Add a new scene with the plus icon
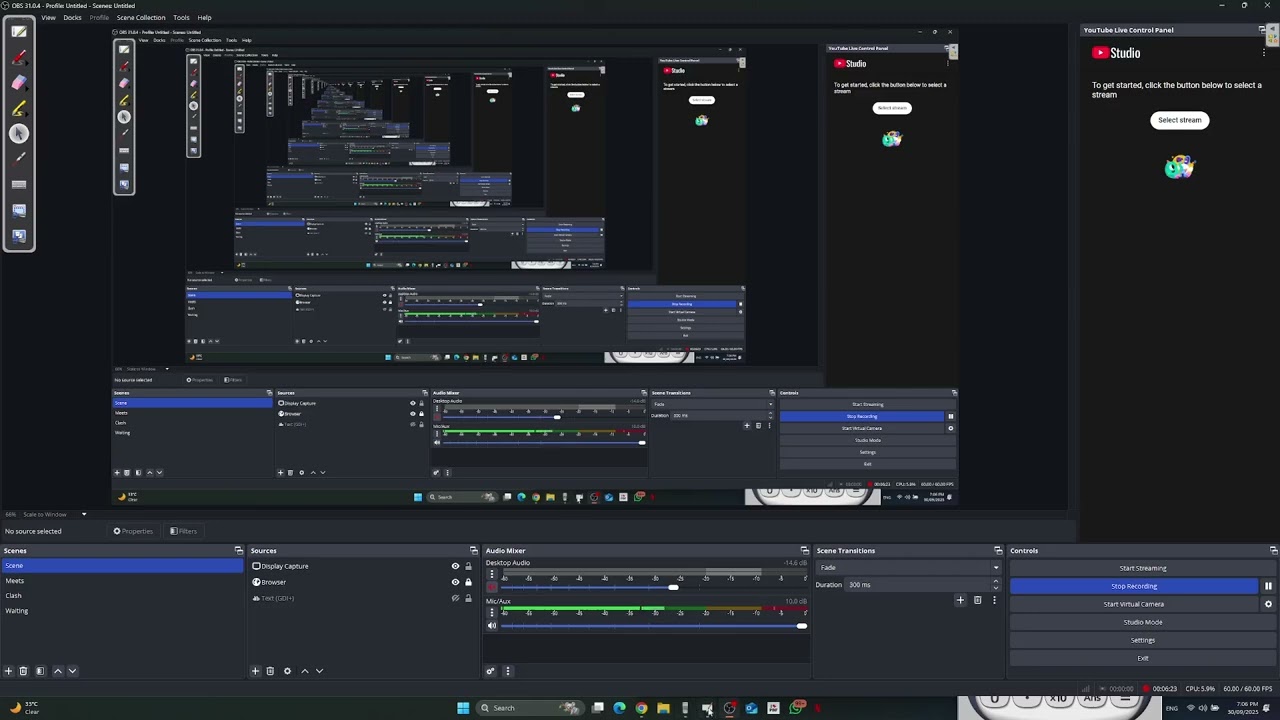 coord(8,671)
